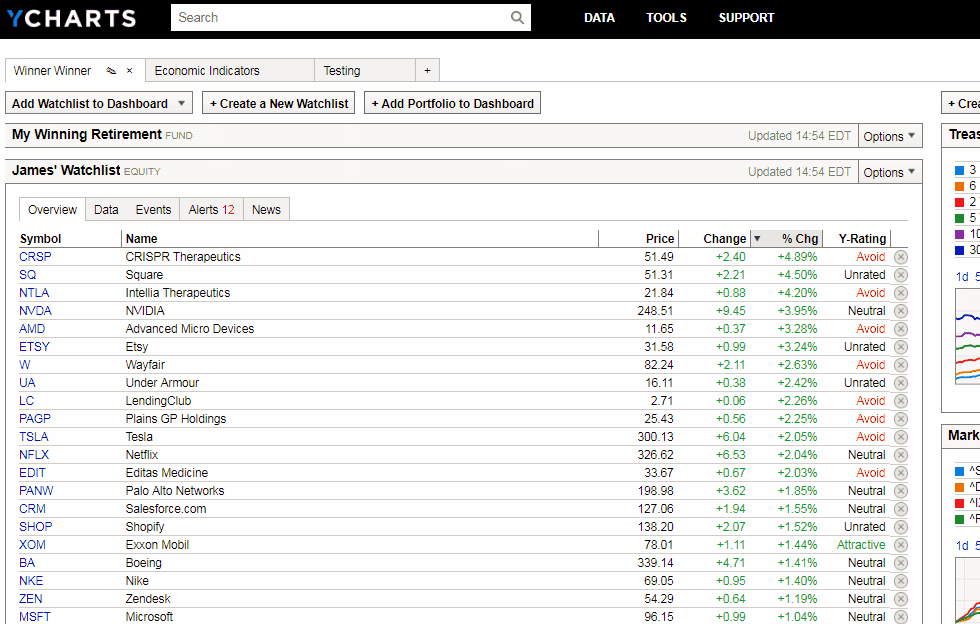This screenshot has width=980, height=624.
Task: Click the Wayfair name cell
Action: coord(145,365)
